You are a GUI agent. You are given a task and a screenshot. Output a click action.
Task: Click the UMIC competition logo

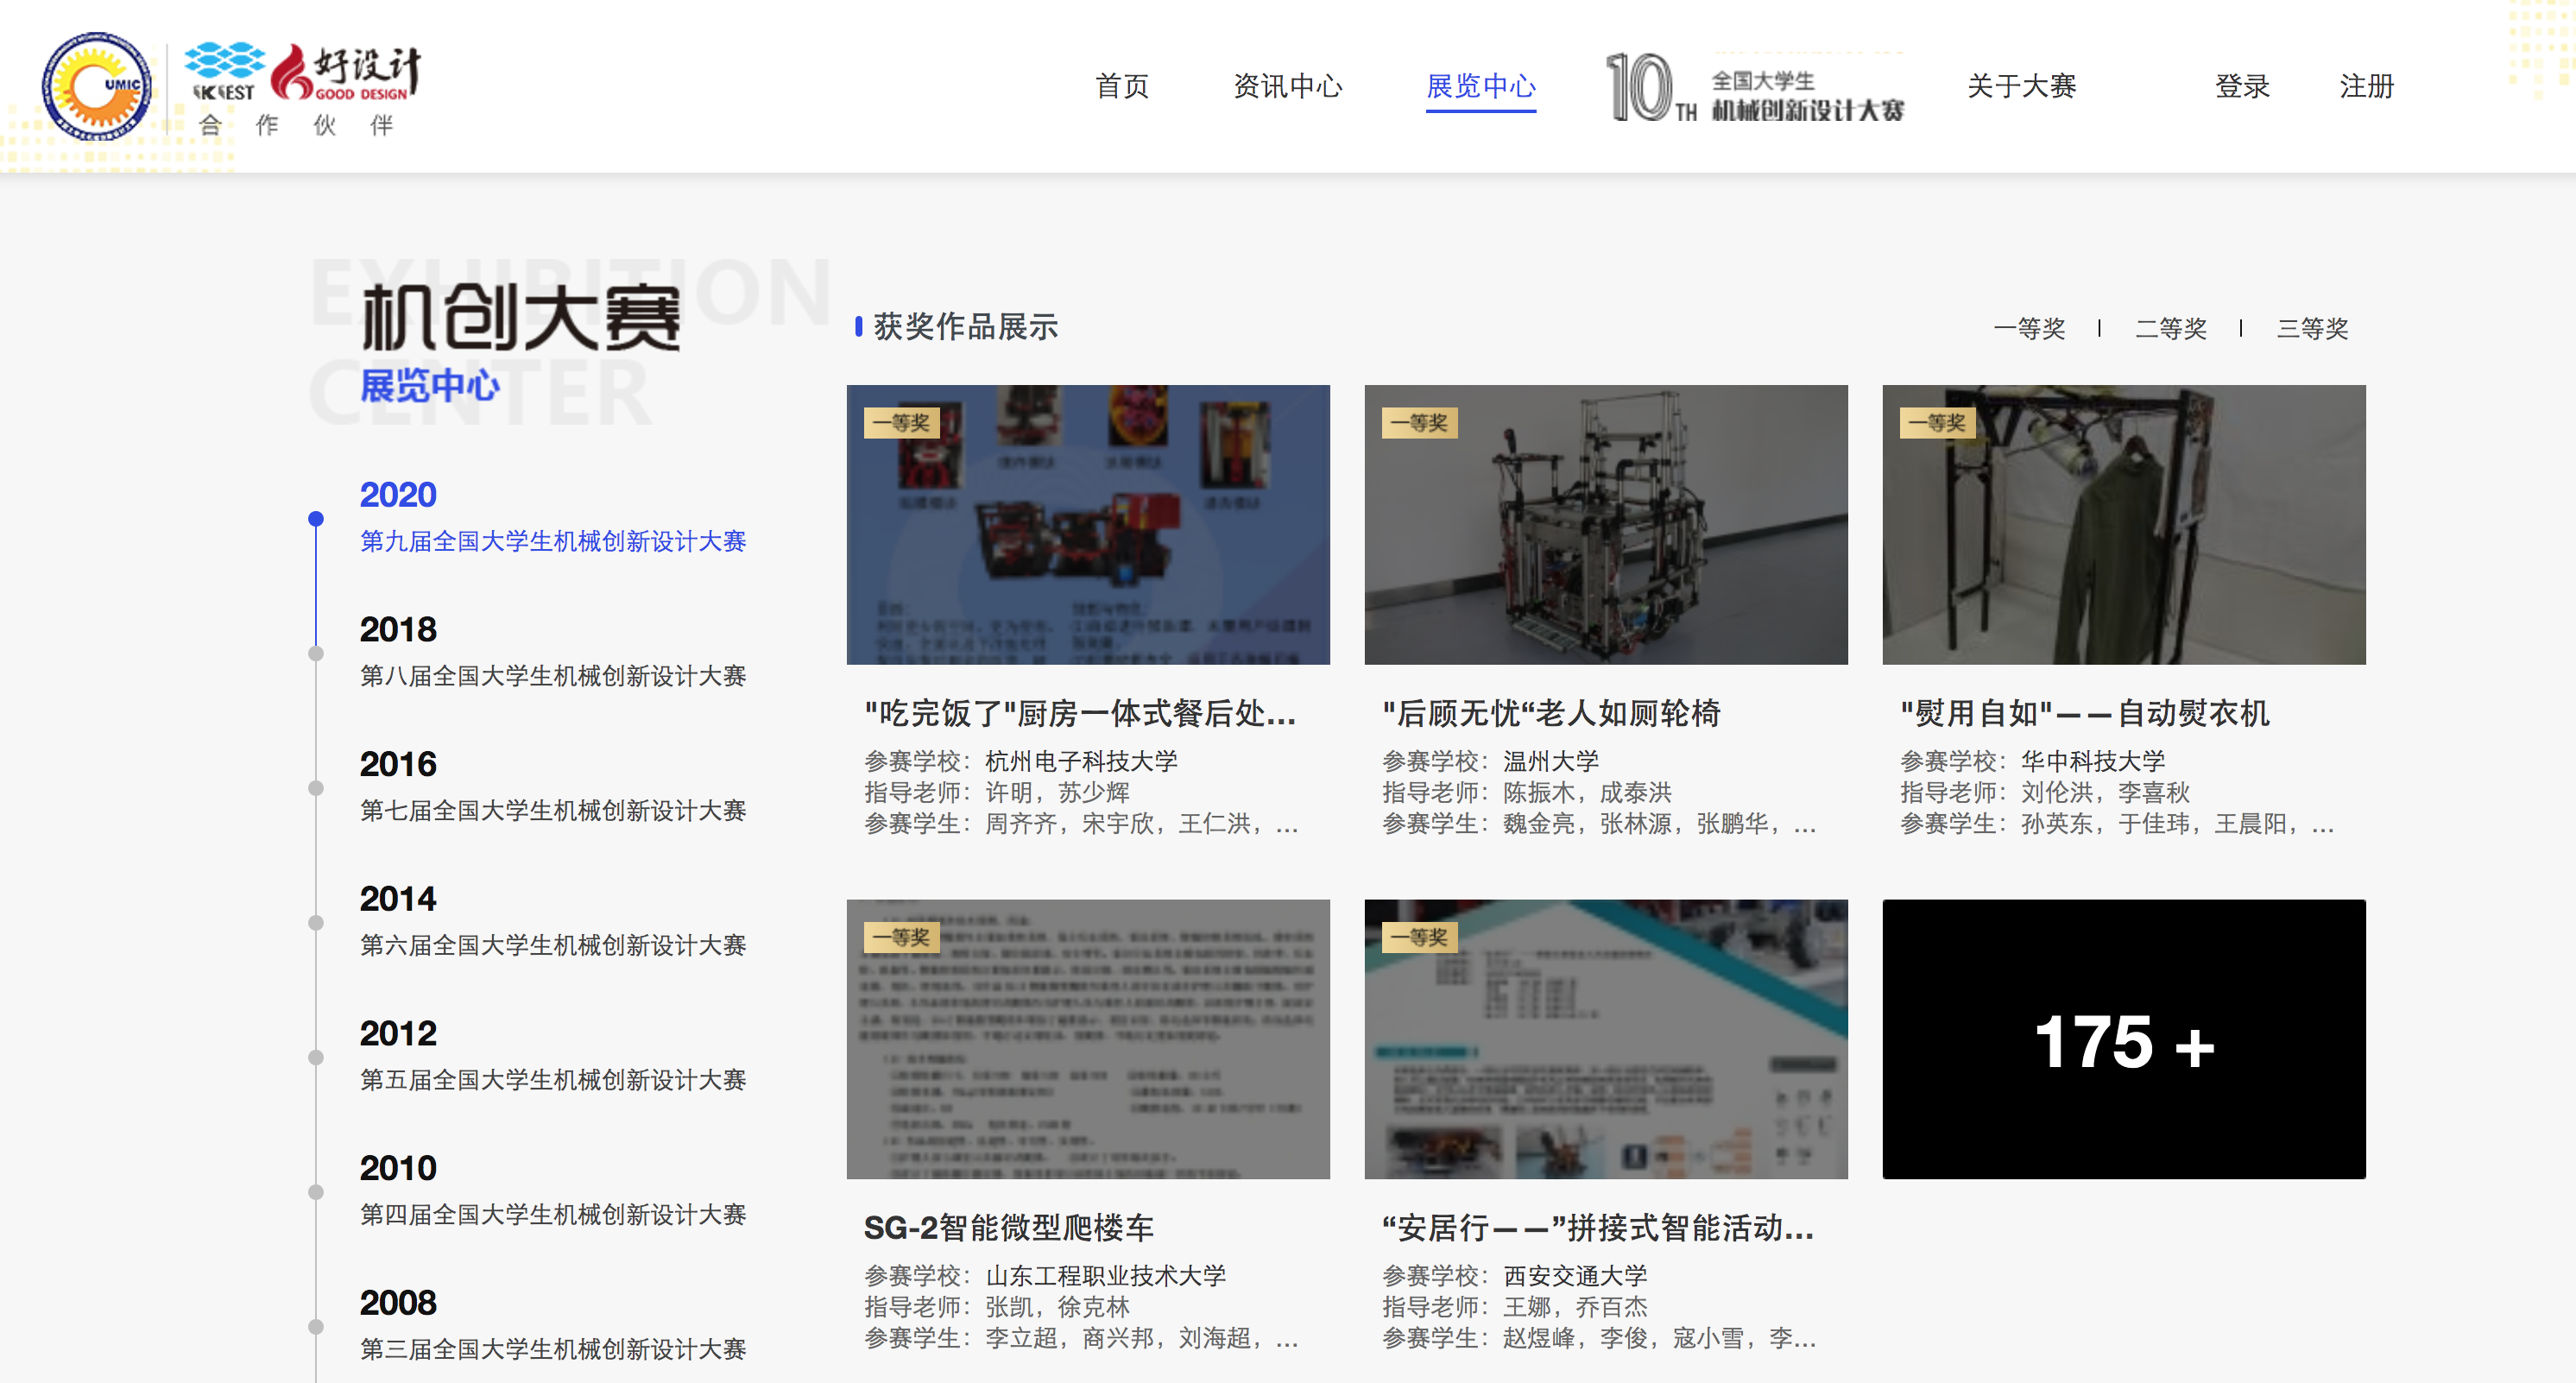pos(97,86)
